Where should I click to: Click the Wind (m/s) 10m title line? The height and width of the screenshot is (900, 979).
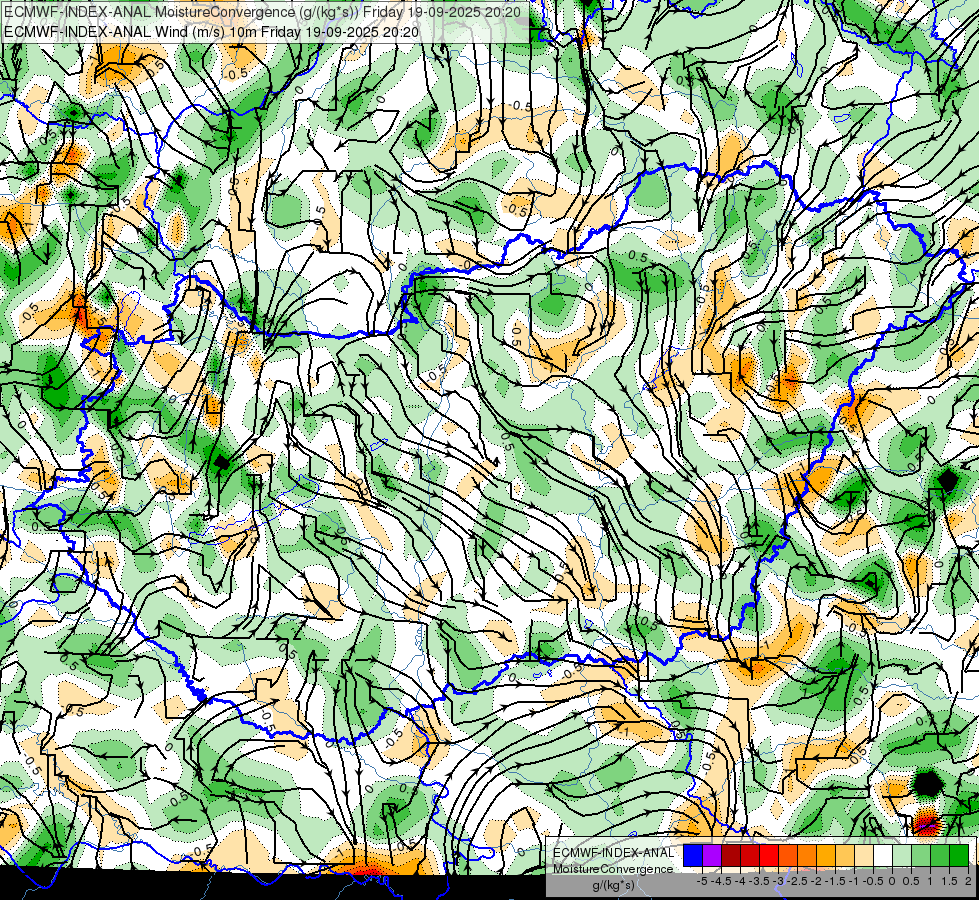(211, 32)
